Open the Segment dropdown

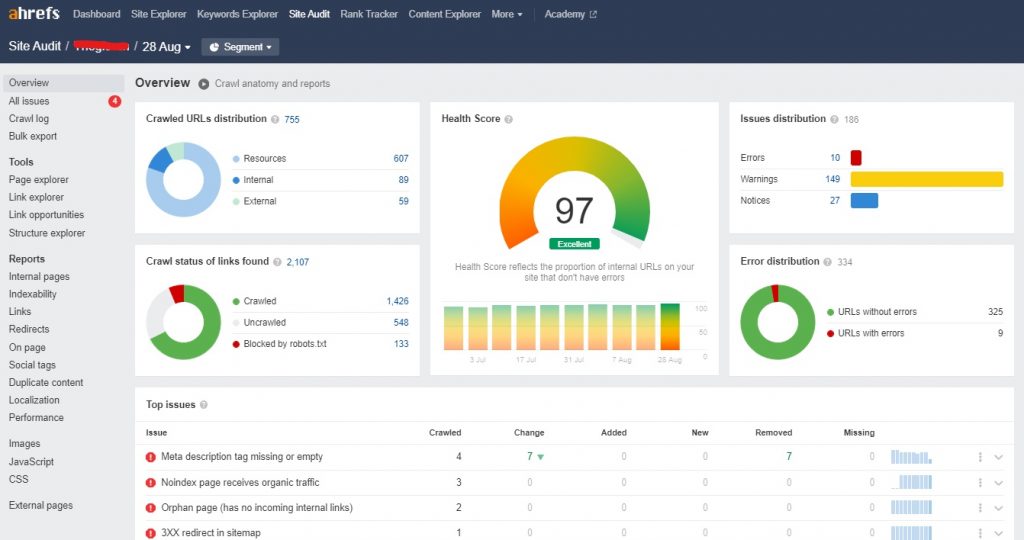click(240, 47)
